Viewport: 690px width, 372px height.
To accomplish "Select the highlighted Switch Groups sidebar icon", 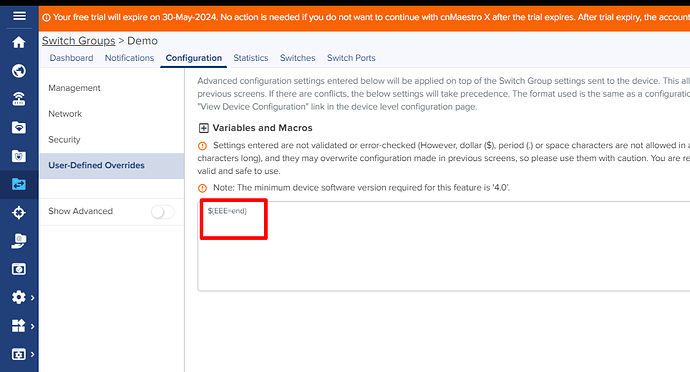I will [x=19, y=184].
